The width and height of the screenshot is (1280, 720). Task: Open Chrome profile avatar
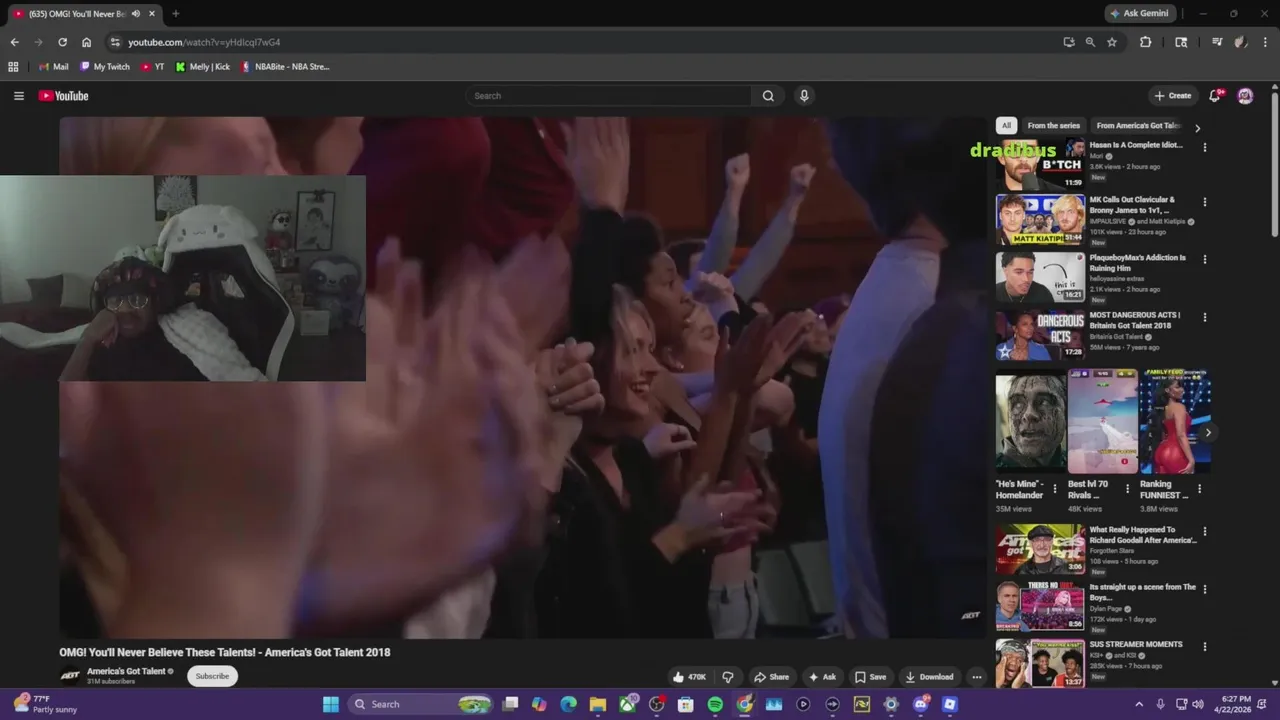(1241, 42)
